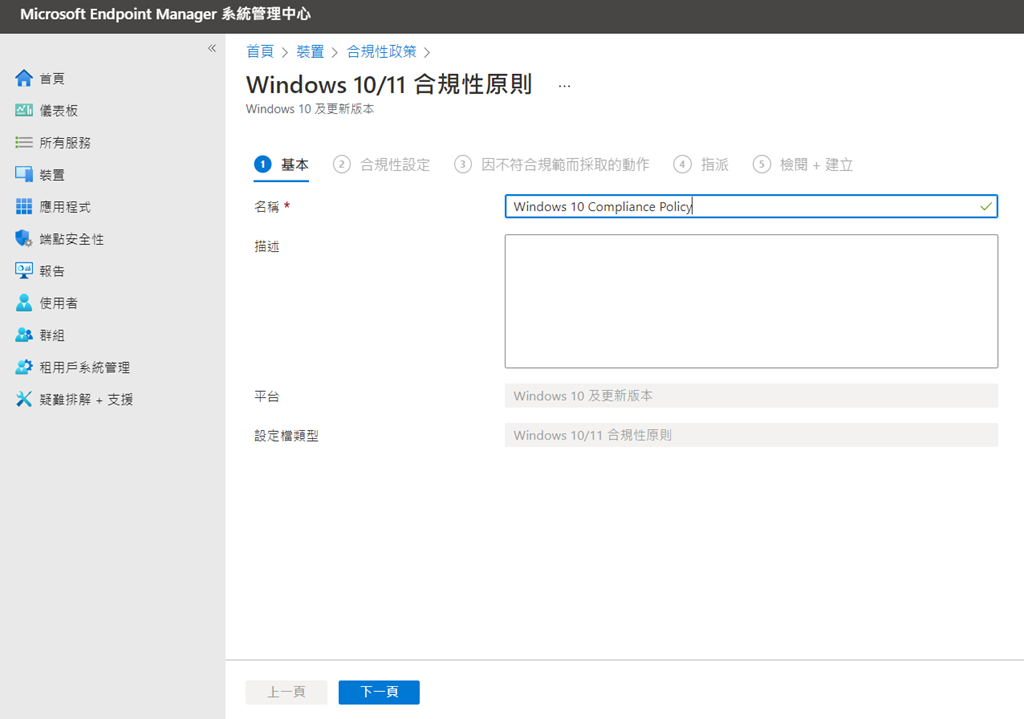Open Endpoint security (端點安全性) shield icon
1024x719 pixels.
click(24, 239)
